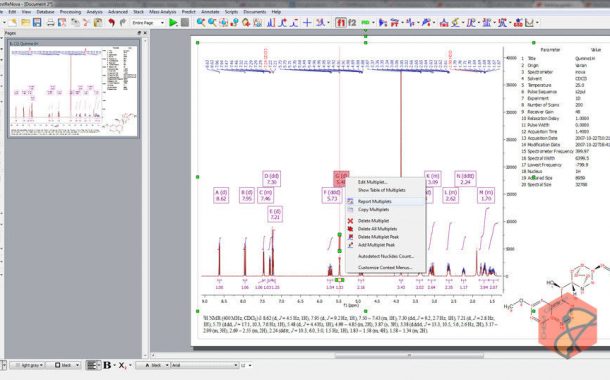Click the red Undo arrow icon

(x=112, y=23)
